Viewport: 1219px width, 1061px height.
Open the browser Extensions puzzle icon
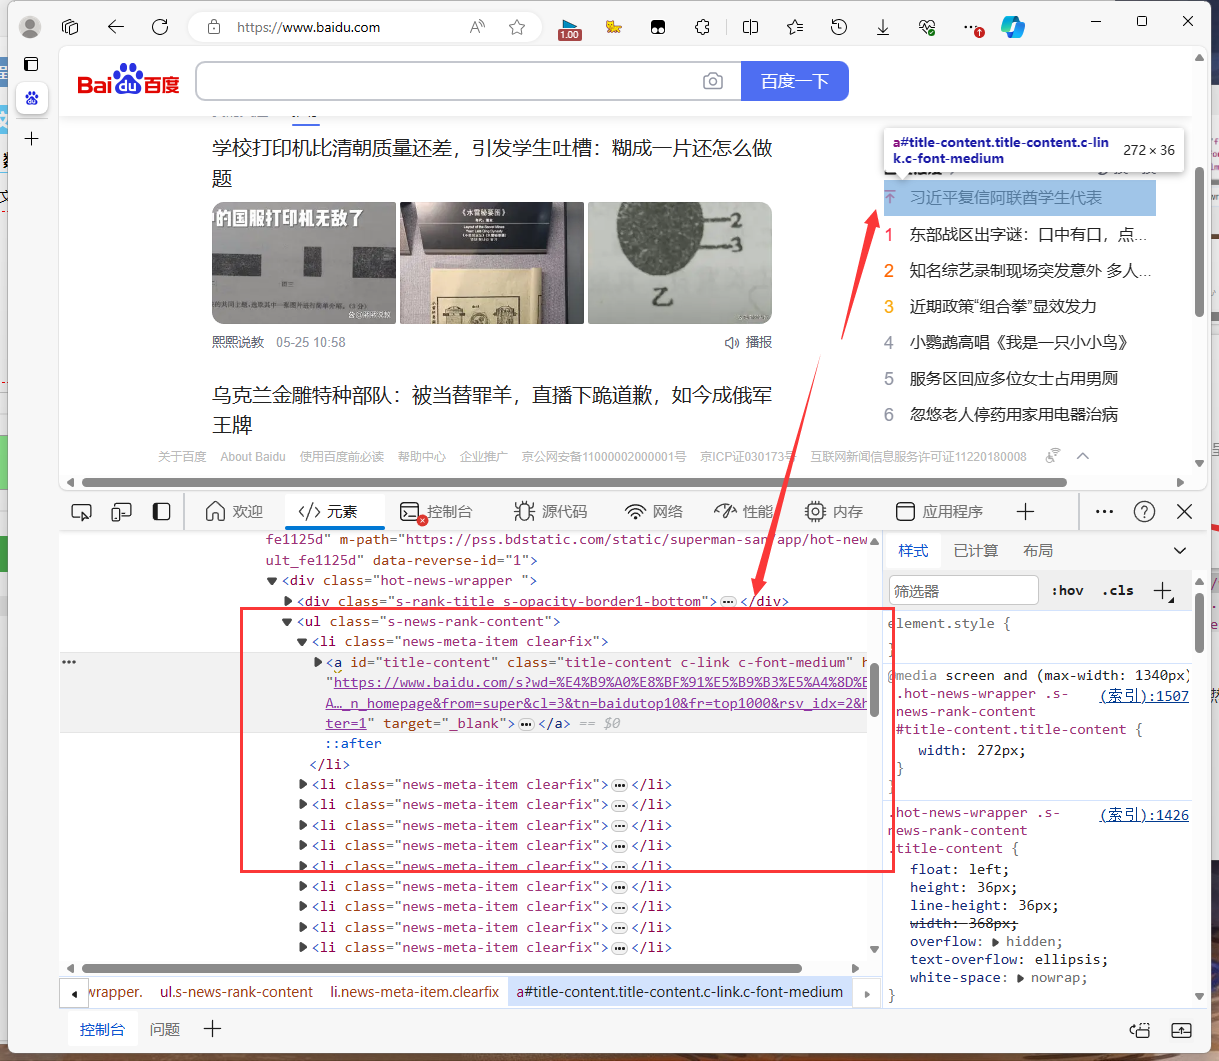pyautogui.click(x=702, y=28)
